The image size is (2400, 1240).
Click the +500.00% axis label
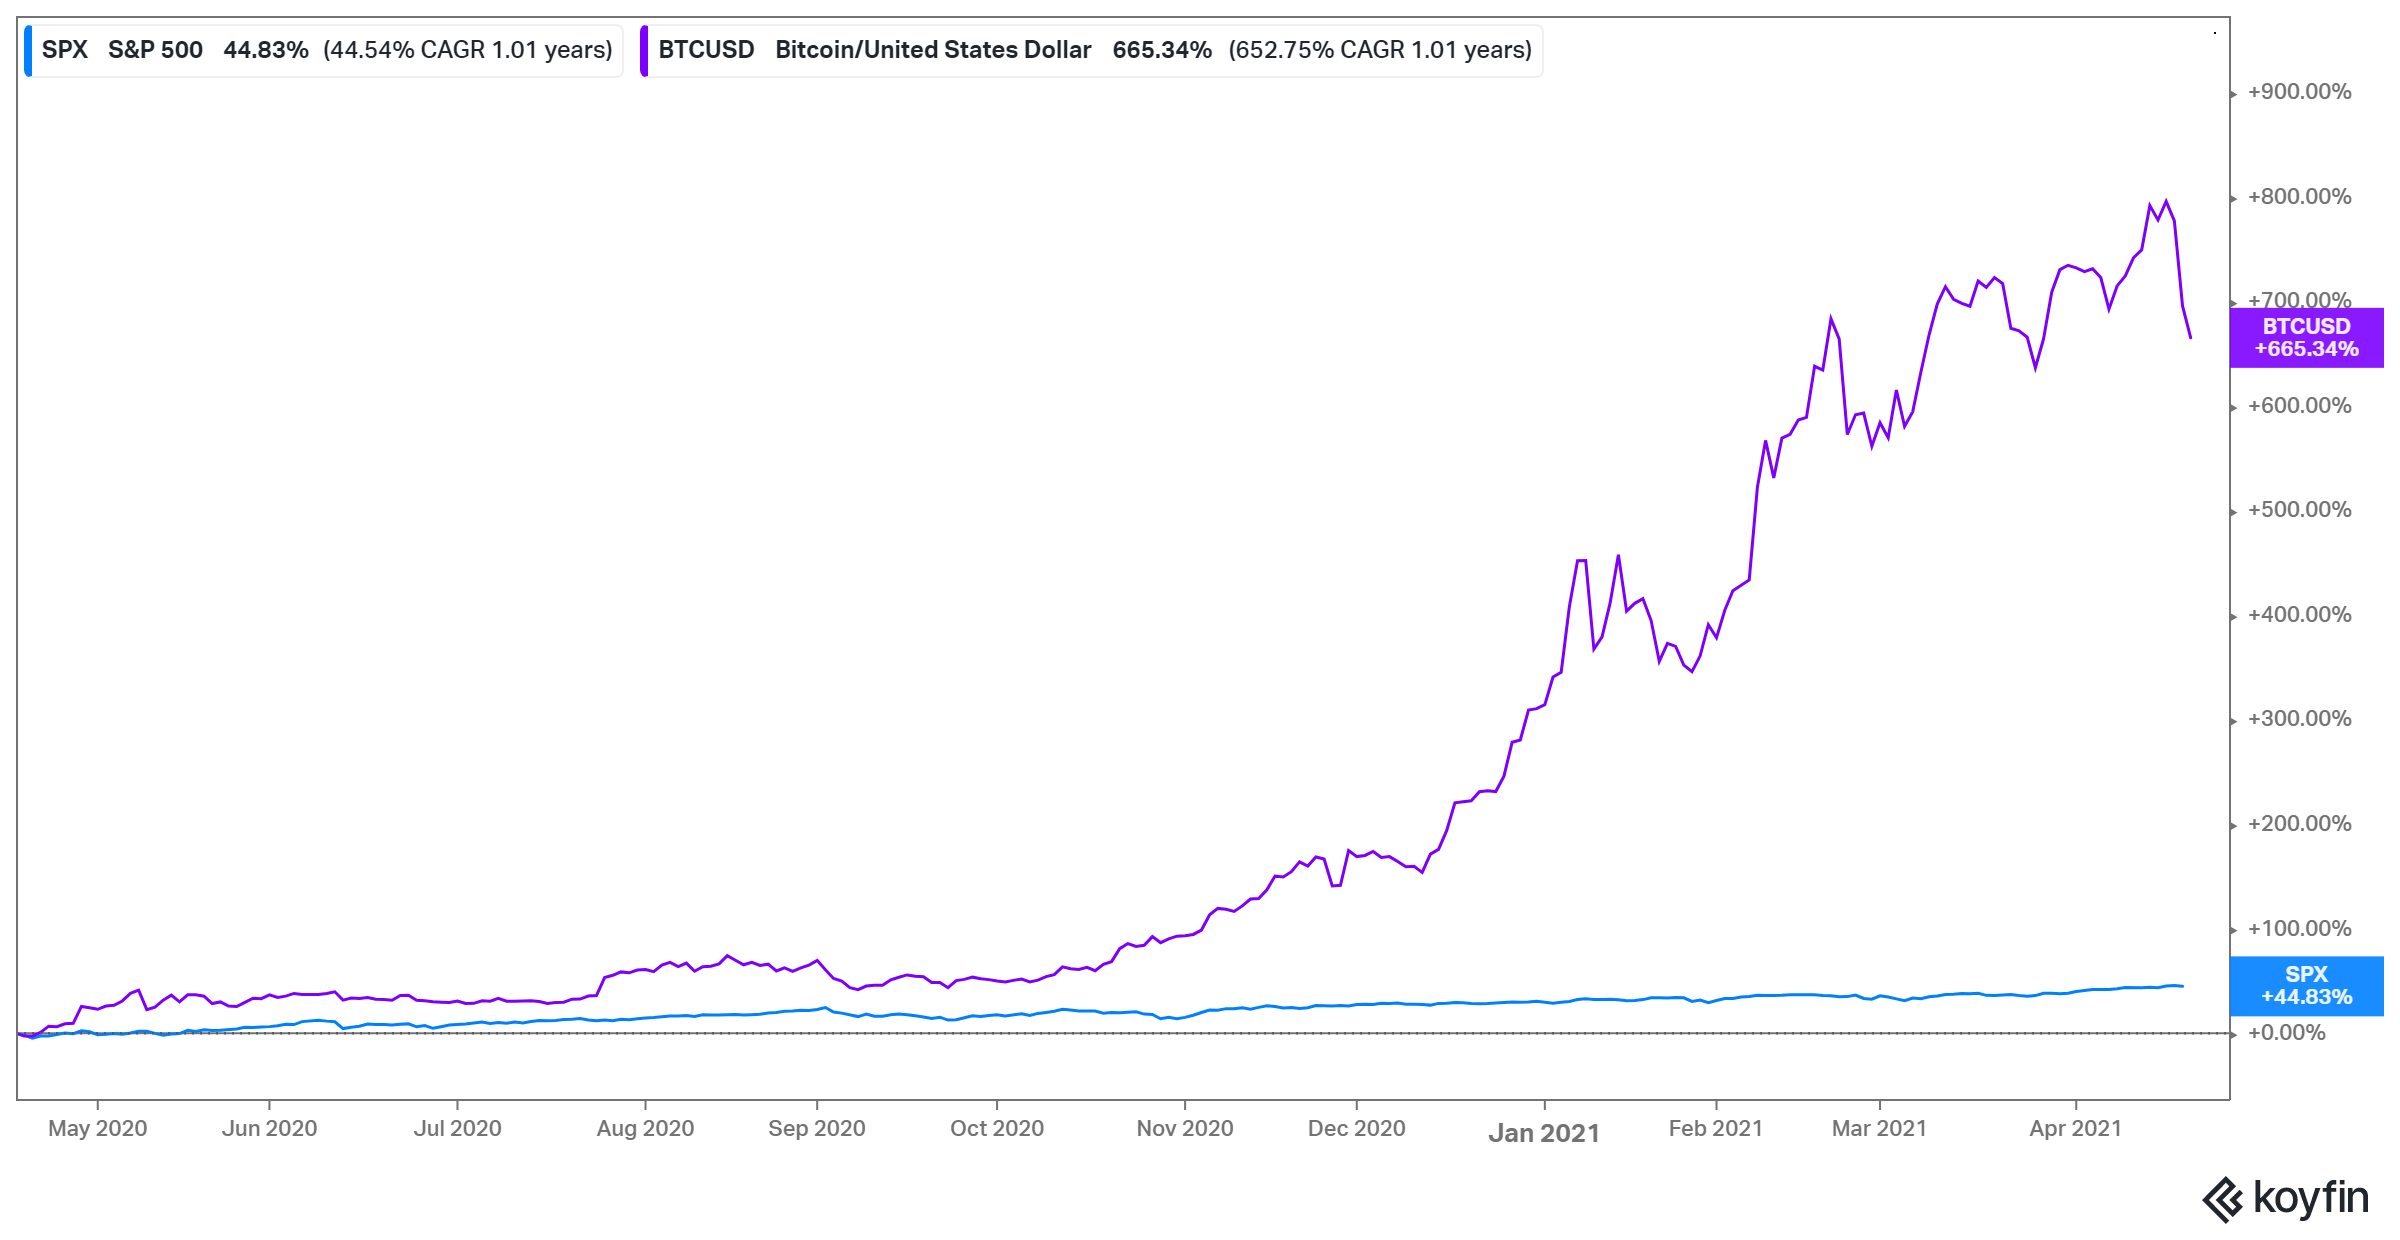2299,510
